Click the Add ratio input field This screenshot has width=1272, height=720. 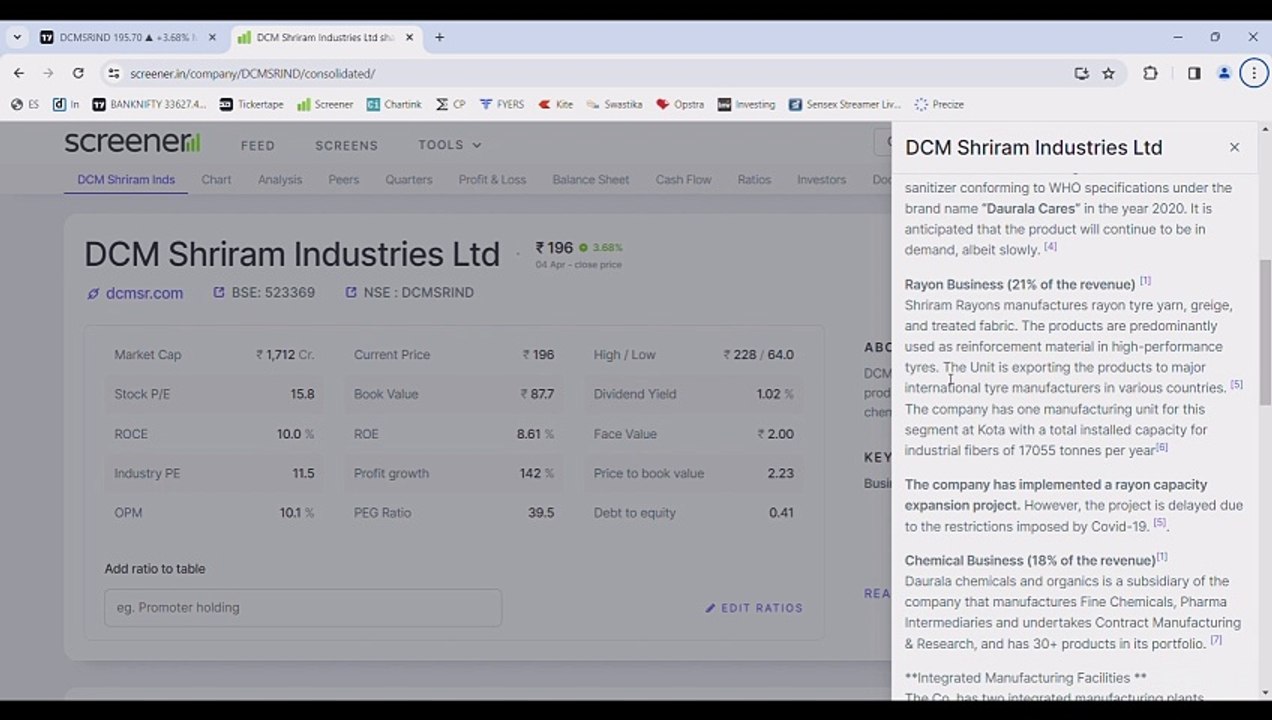(x=303, y=607)
